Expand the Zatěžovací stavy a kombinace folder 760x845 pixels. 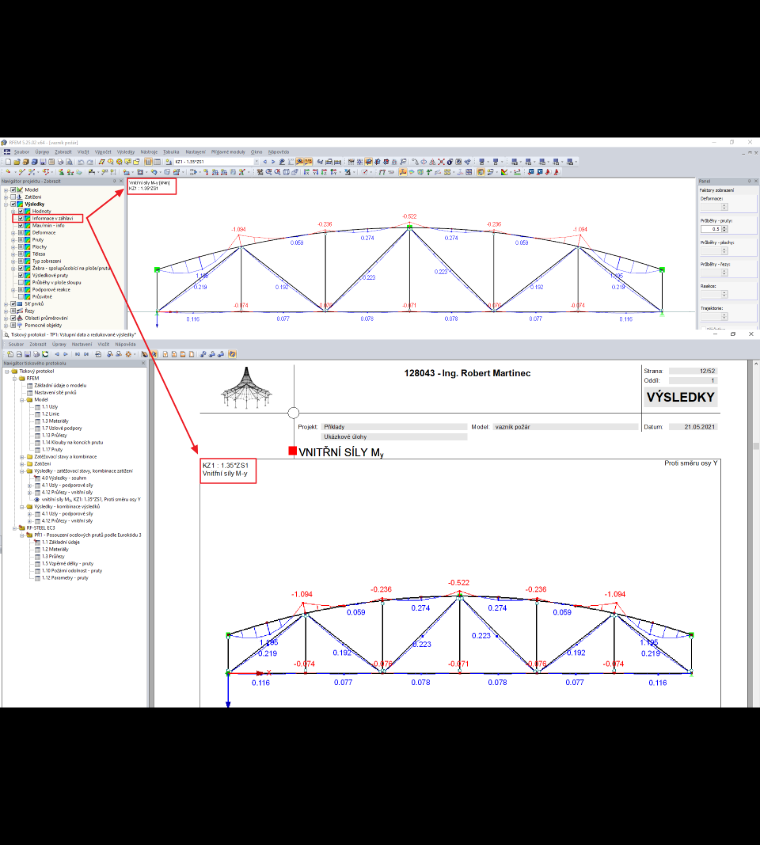[x=22, y=456]
